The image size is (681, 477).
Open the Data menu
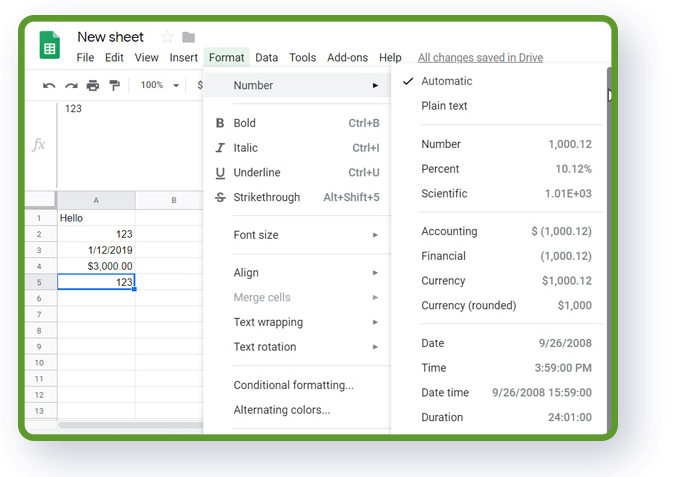click(267, 57)
